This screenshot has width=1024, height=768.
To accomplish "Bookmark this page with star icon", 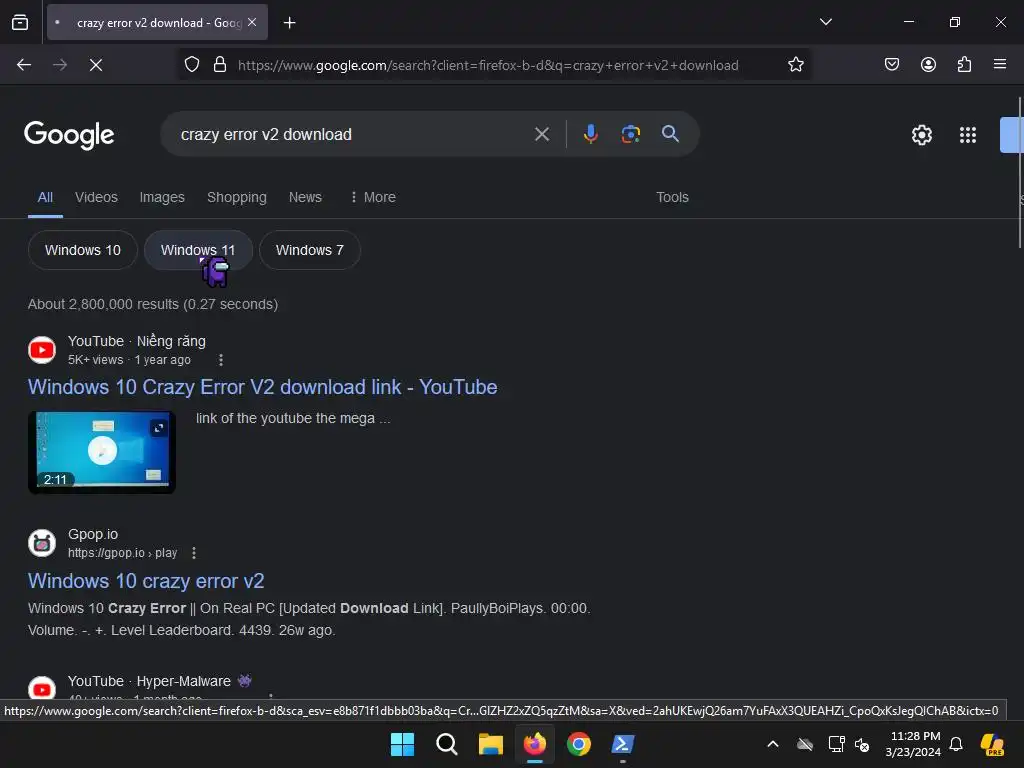I will (795, 65).
